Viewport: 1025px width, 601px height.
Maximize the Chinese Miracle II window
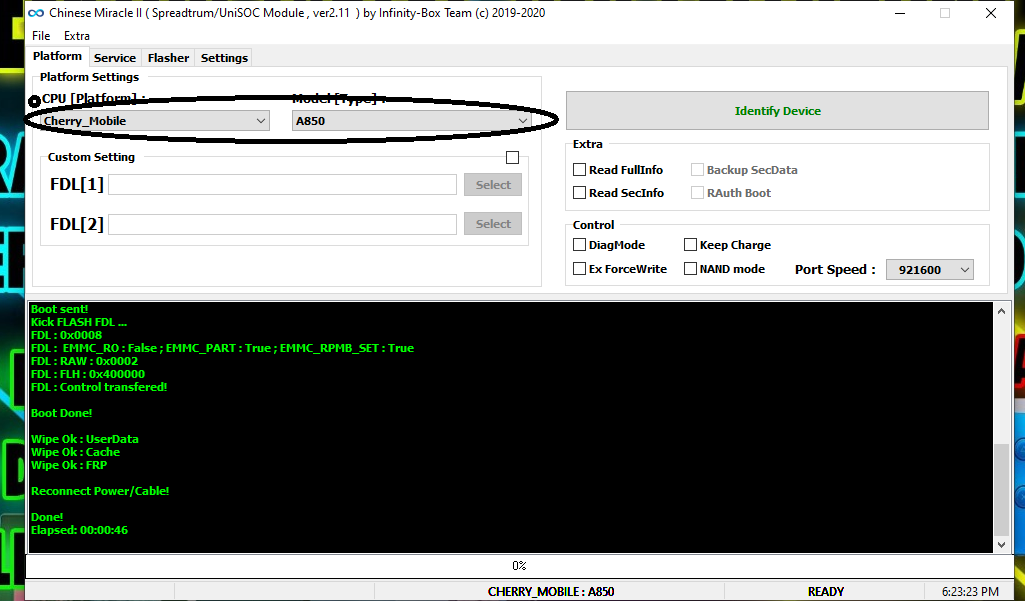point(945,13)
